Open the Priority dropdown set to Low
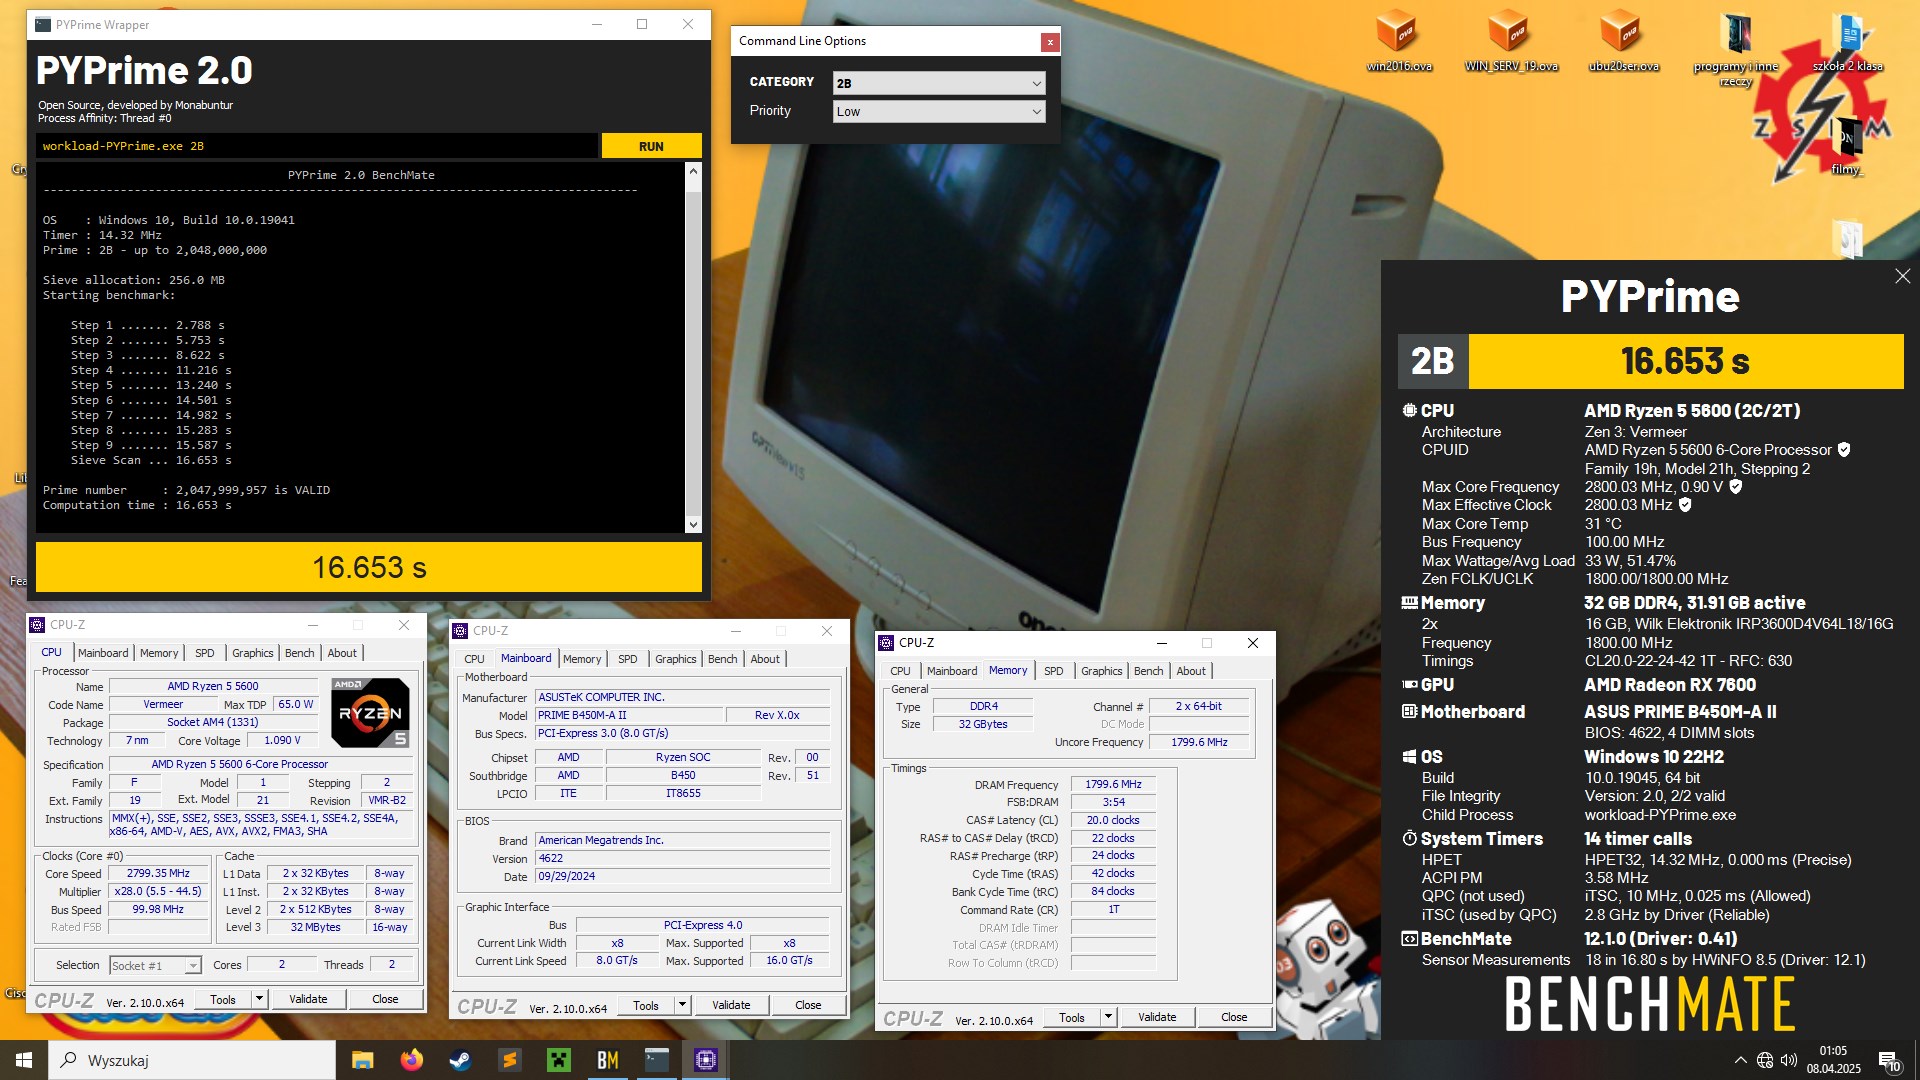 (x=939, y=111)
